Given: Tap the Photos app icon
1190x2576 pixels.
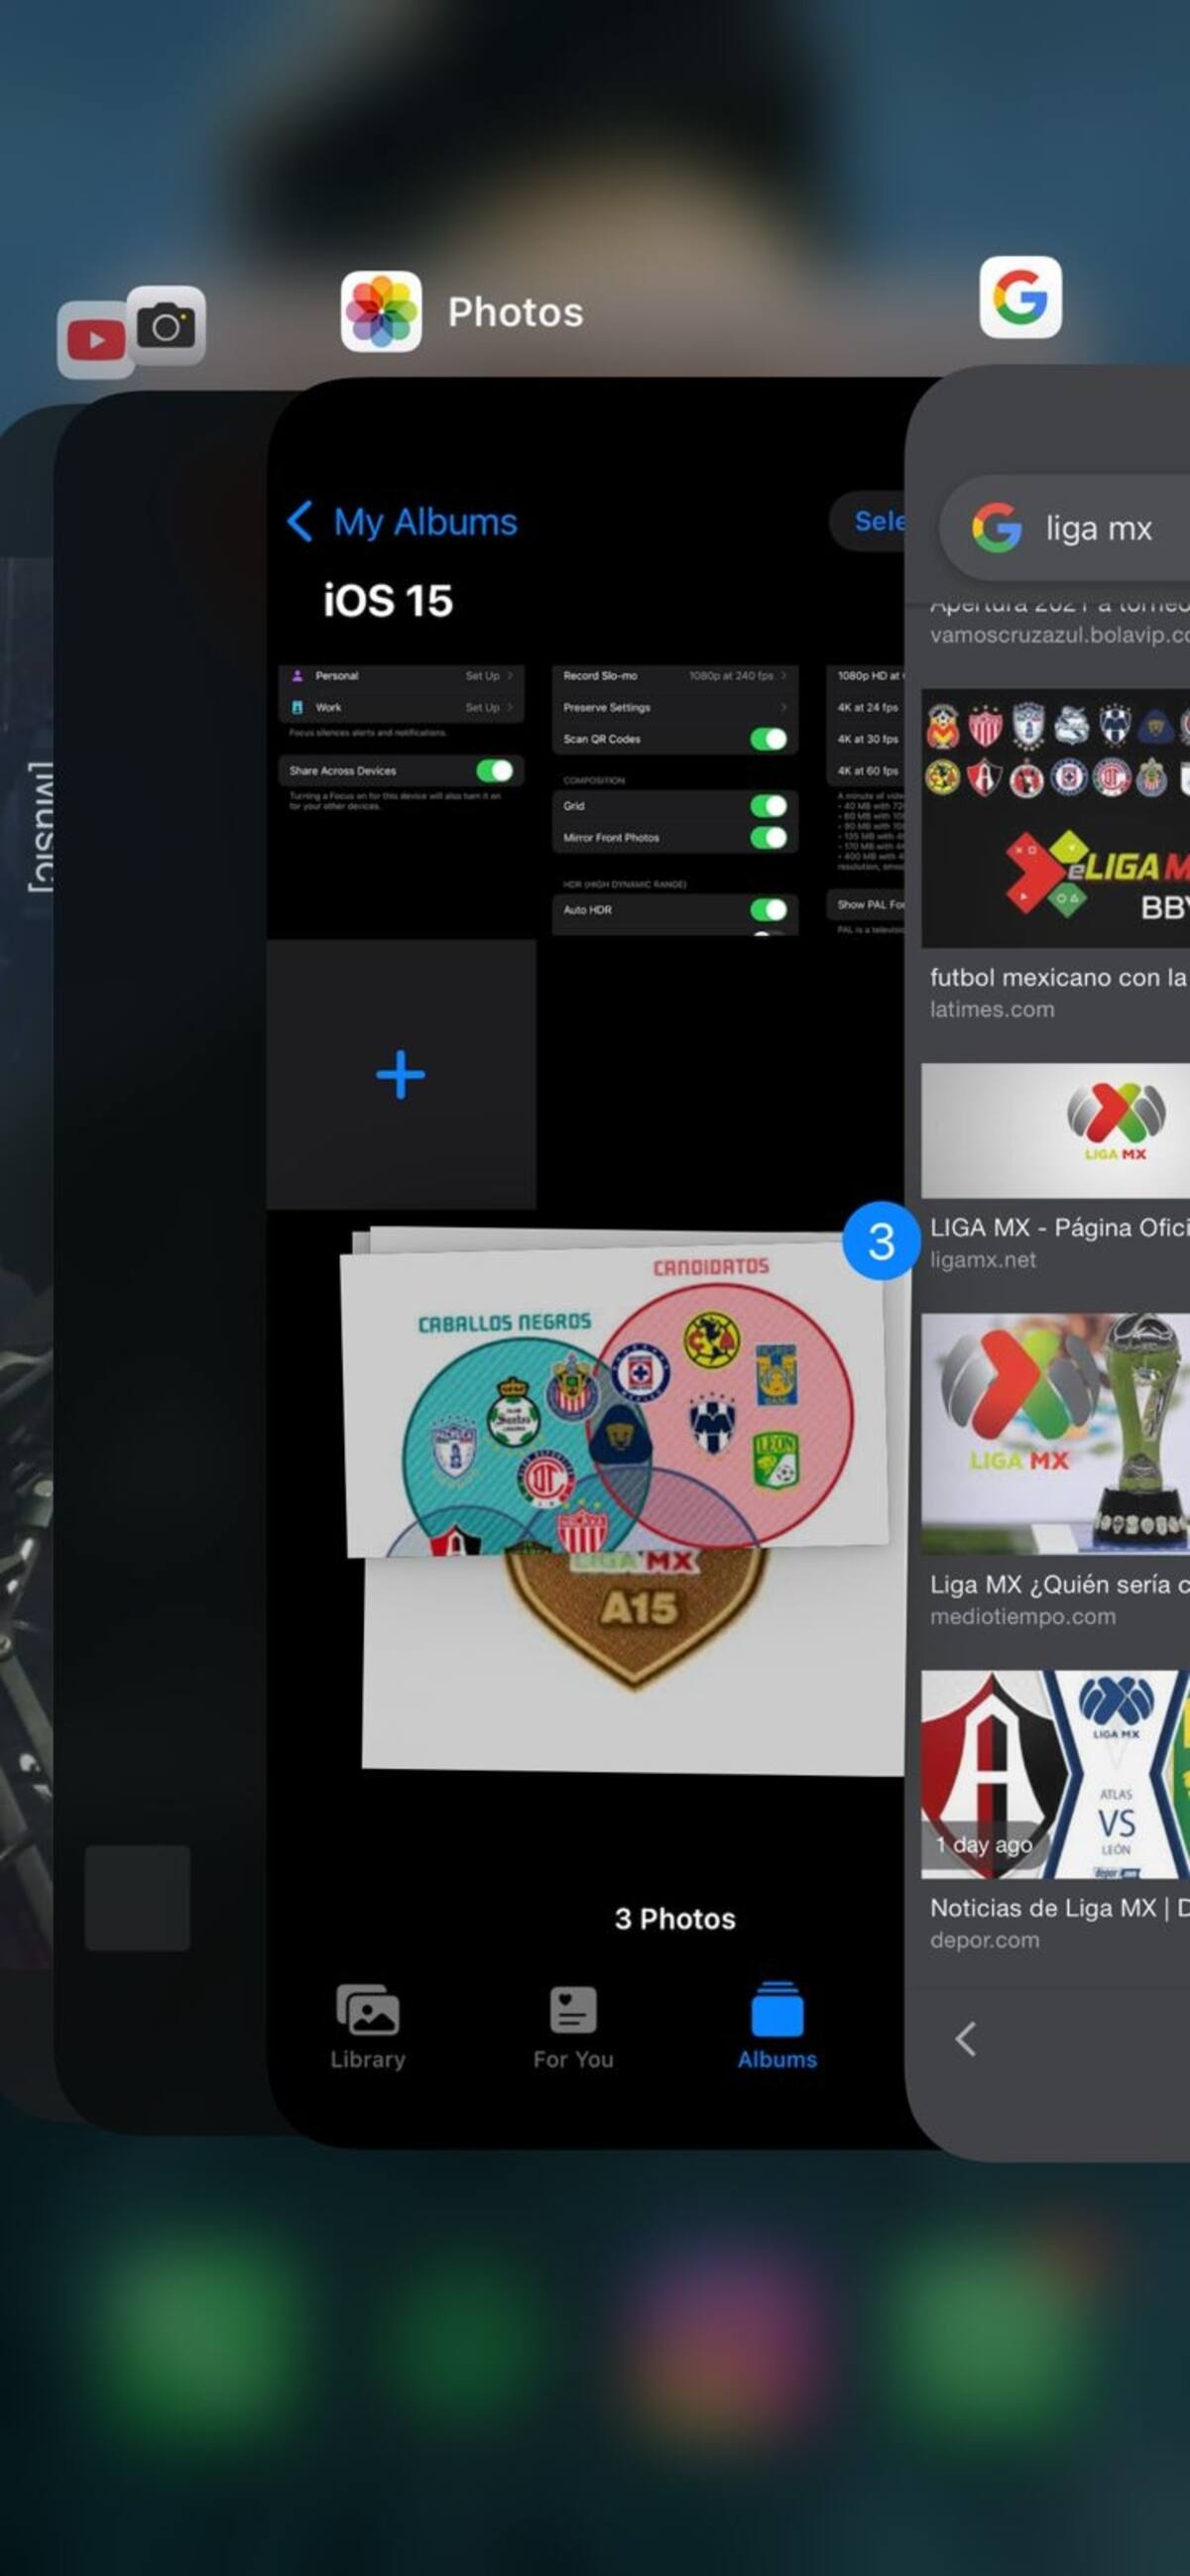Looking at the screenshot, I should point(381,311).
